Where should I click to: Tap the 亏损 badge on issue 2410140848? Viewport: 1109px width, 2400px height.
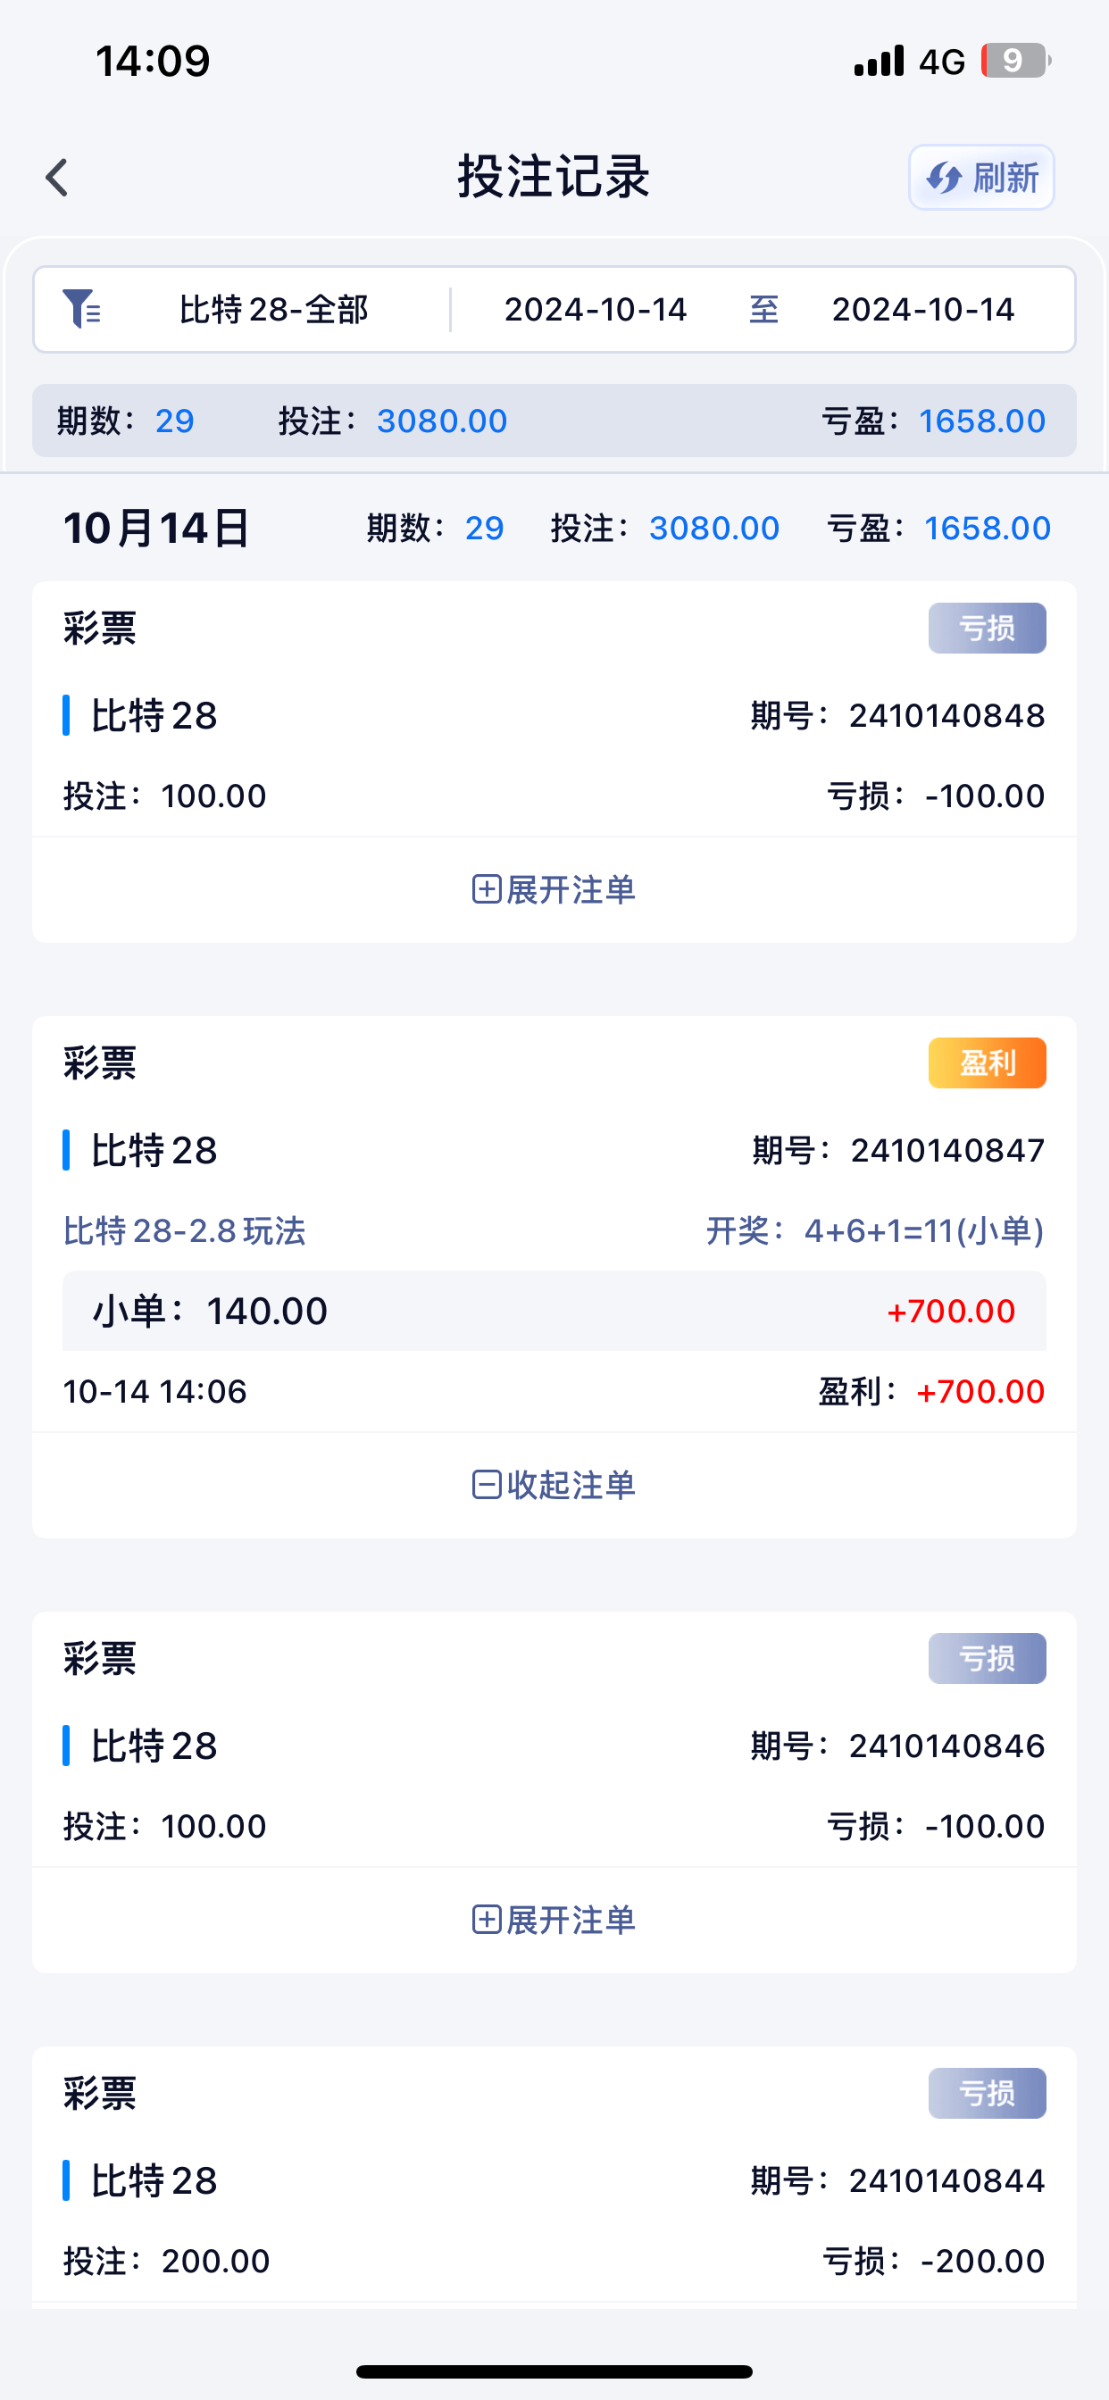(x=987, y=628)
